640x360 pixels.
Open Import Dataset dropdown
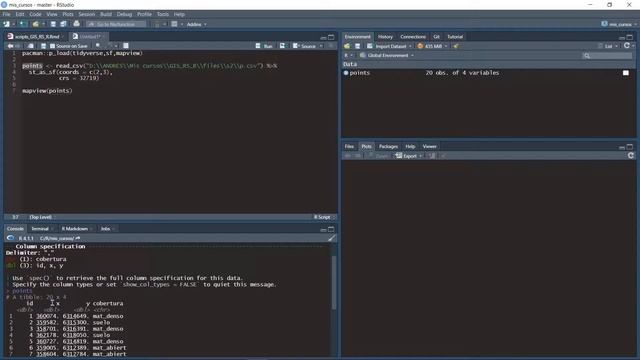(390, 46)
